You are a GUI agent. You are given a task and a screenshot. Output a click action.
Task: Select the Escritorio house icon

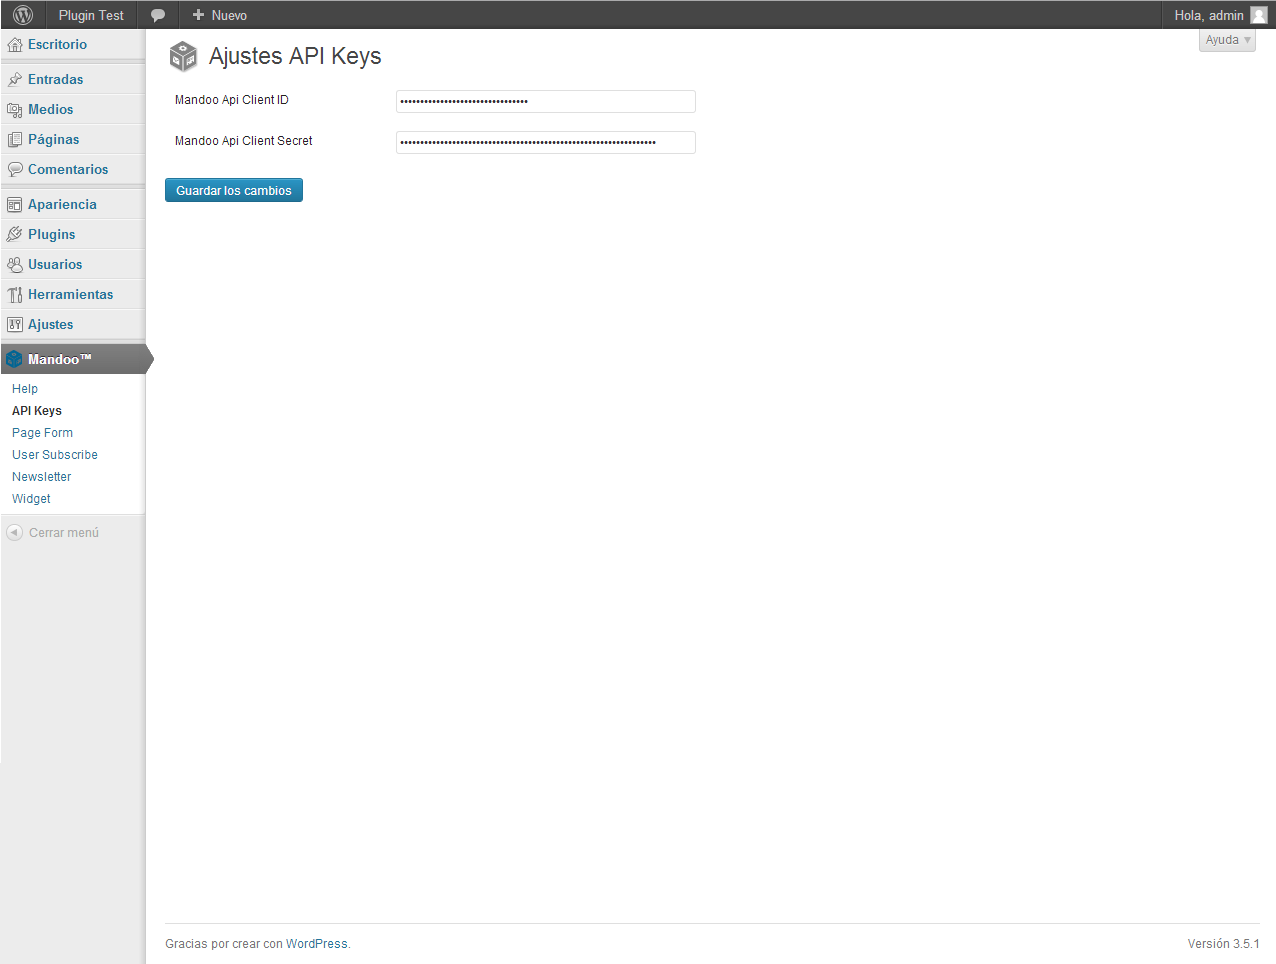[14, 45]
